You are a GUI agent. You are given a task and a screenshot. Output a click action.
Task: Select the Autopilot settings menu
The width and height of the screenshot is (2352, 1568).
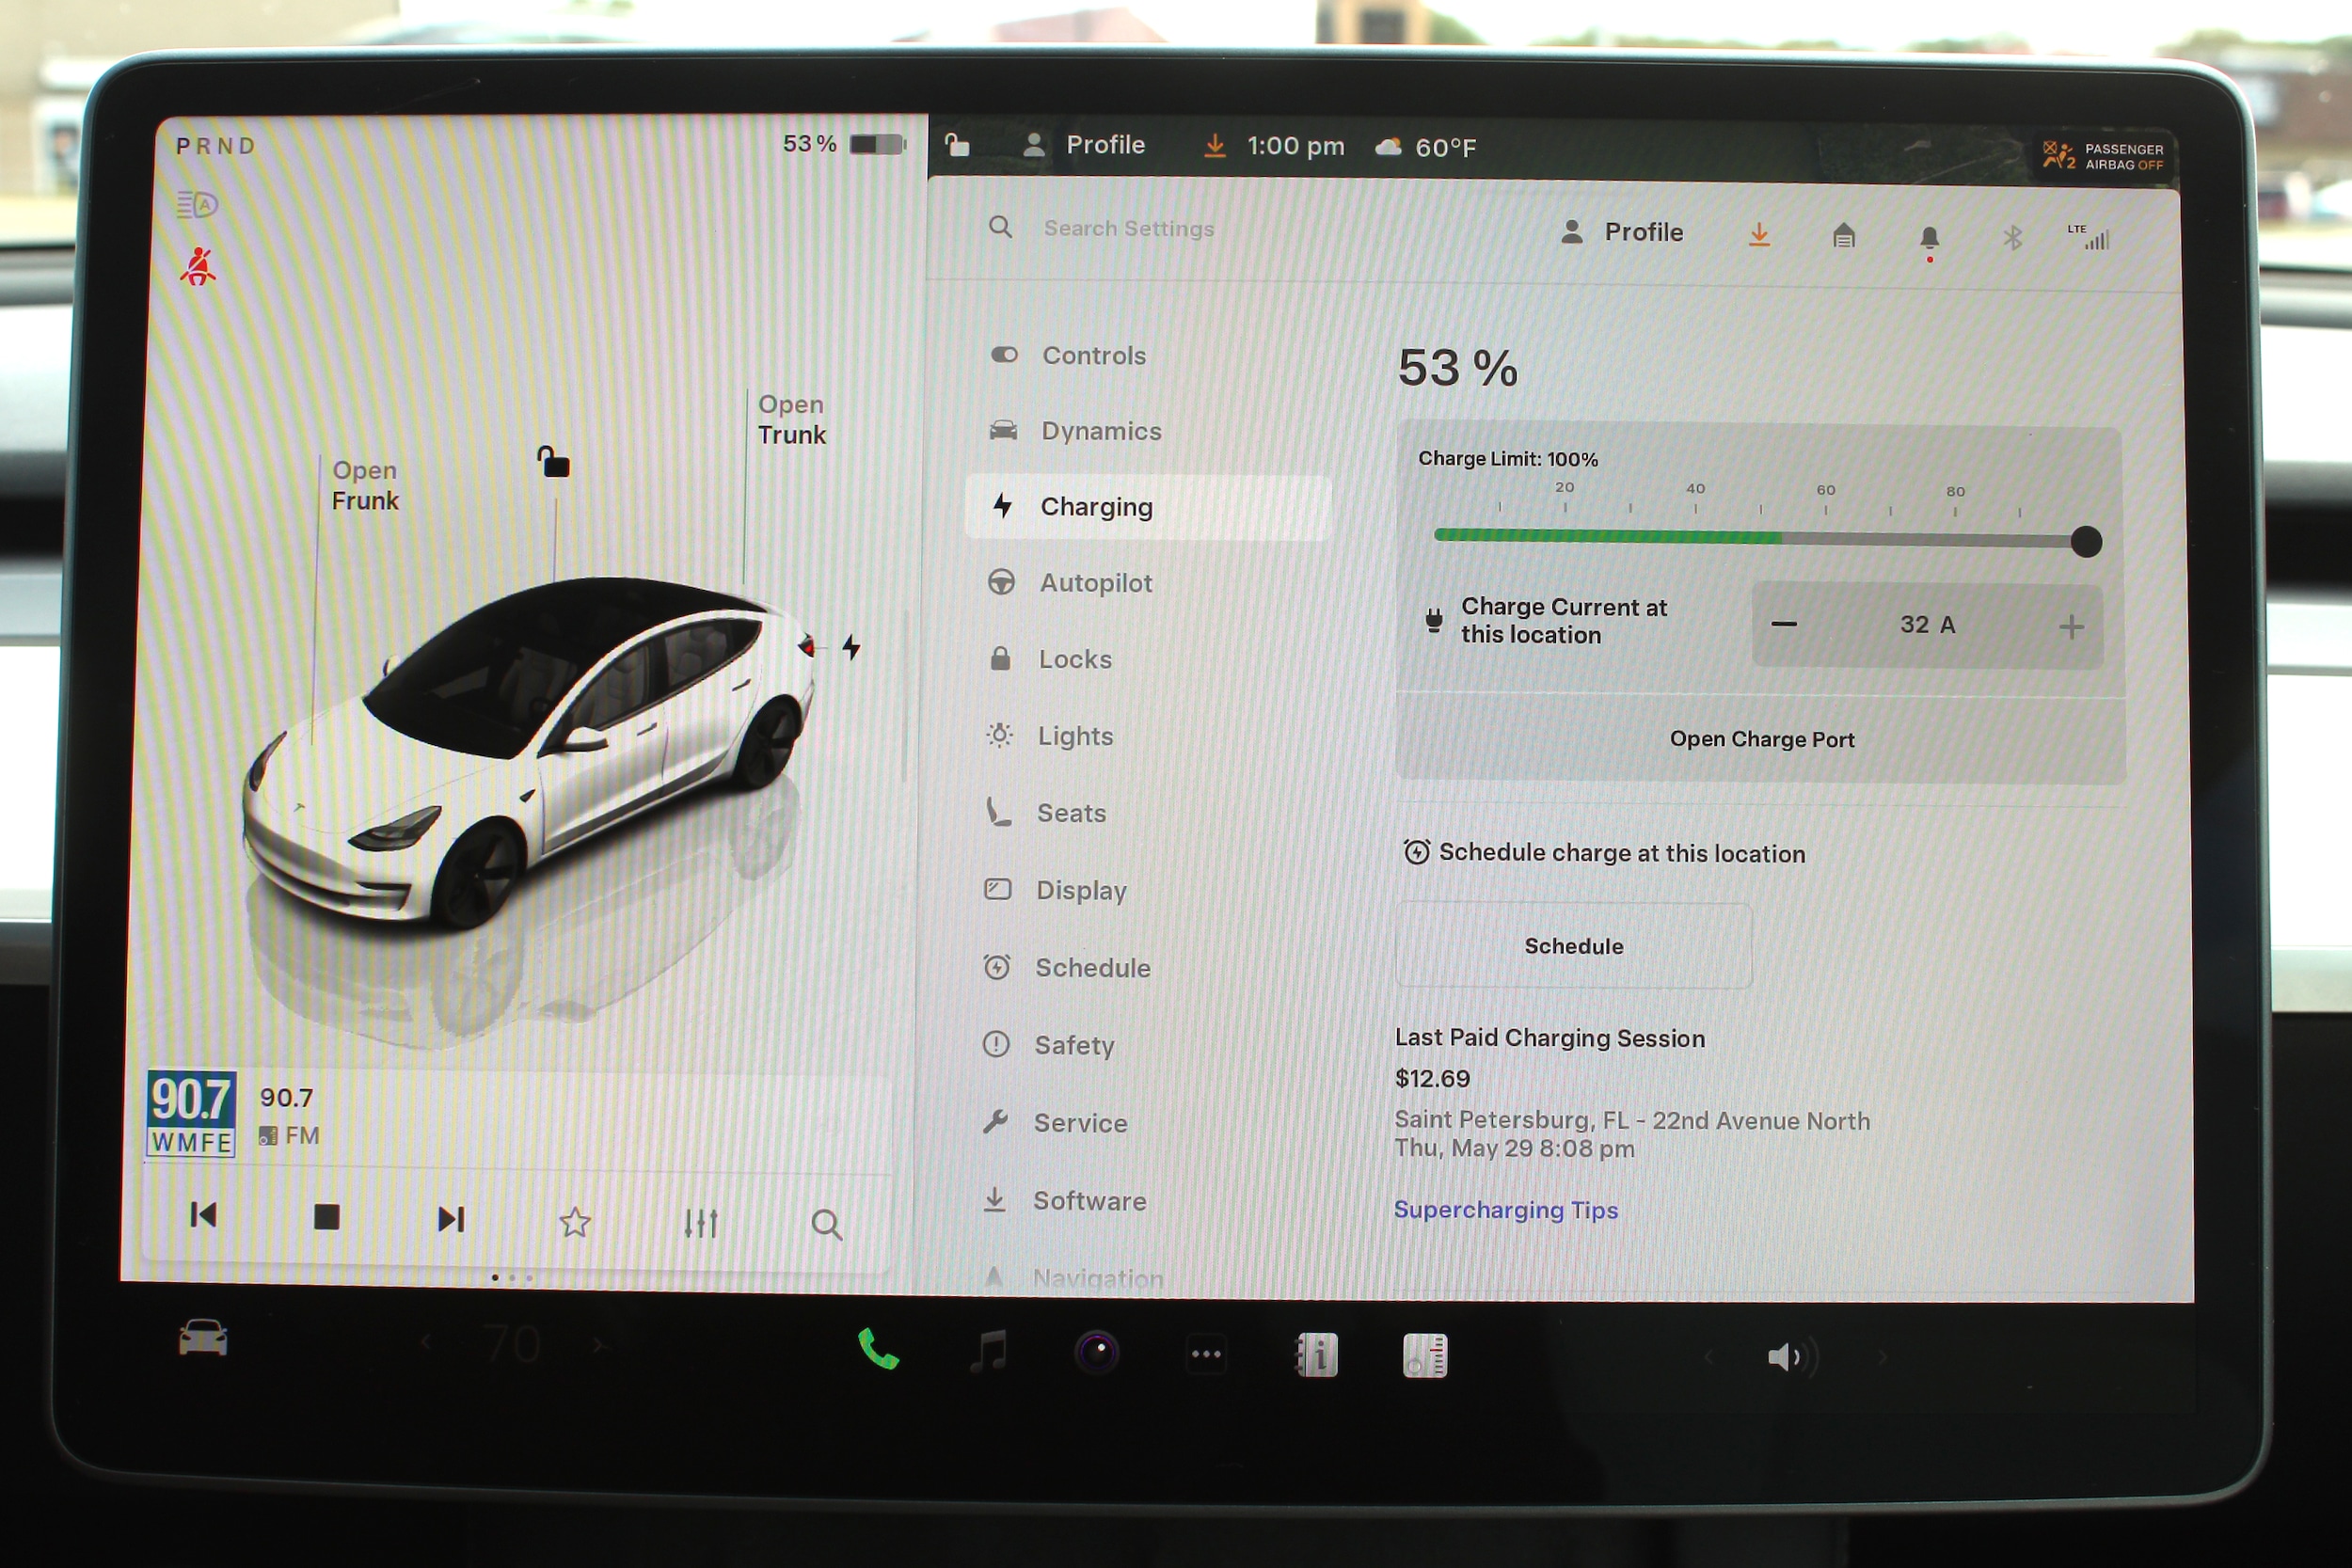click(x=1095, y=583)
